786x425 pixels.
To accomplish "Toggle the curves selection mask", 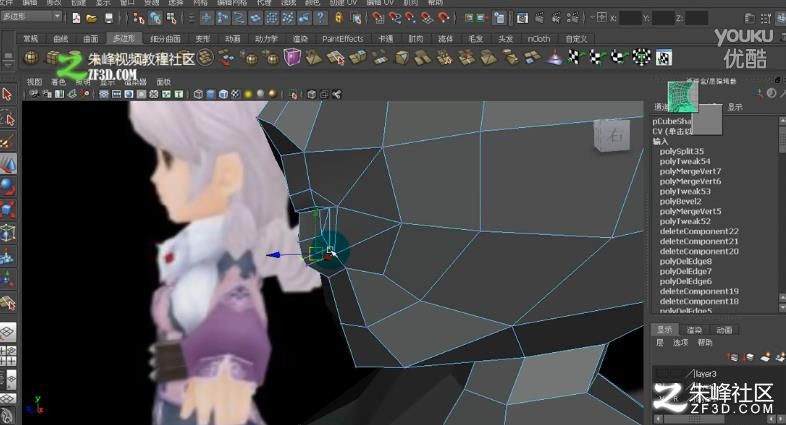I will pyautogui.click(x=239, y=19).
